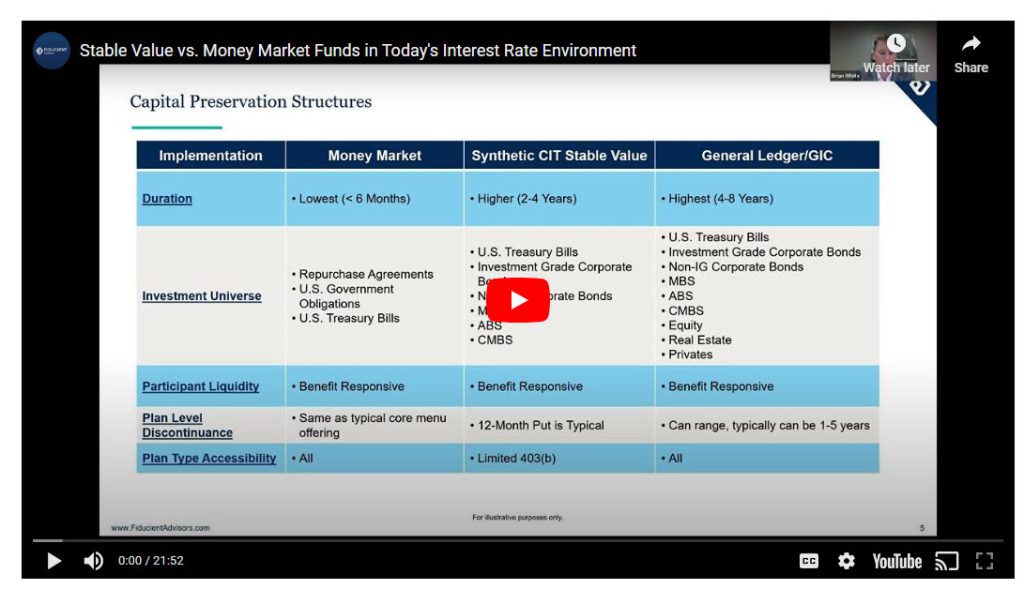Click the 'Capital Preservation Structures' slide heading
The width and height of the screenshot is (1024, 589).
(x=251, y=102)
